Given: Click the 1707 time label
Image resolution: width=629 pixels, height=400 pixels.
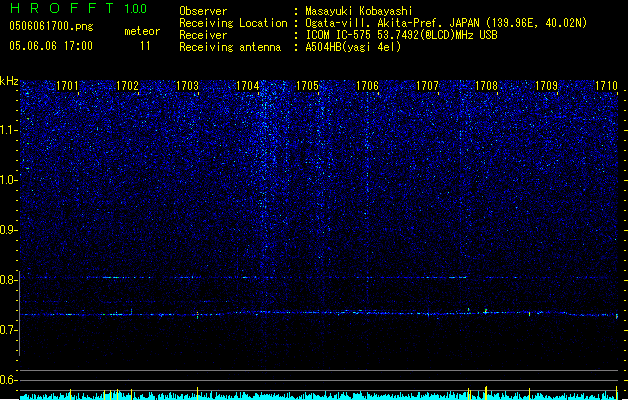Looking at the screenshot, I should 427,86.
